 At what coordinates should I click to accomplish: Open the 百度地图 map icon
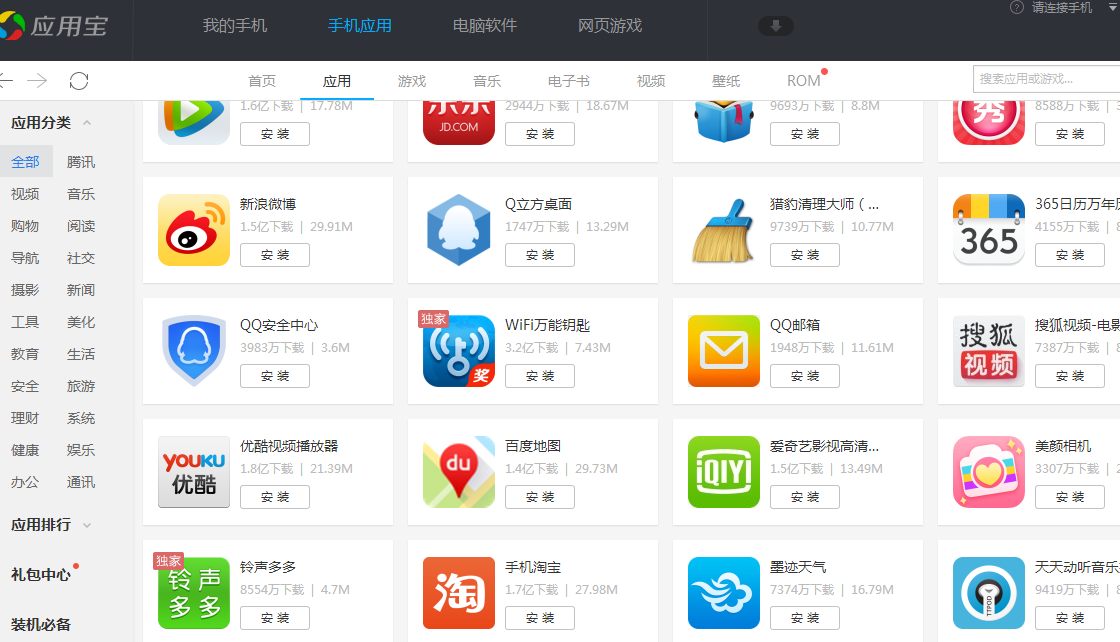pyautogui.click(x=459, y=472)
